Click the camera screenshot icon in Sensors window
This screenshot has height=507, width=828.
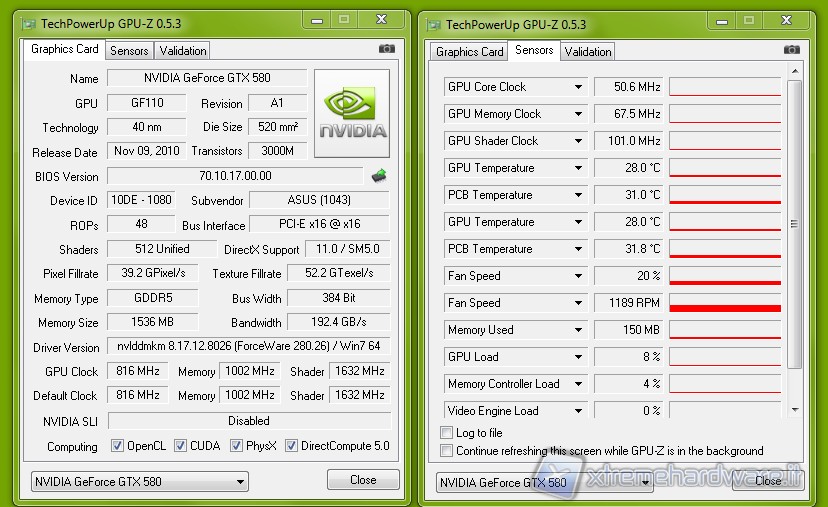tap(791, 50)
